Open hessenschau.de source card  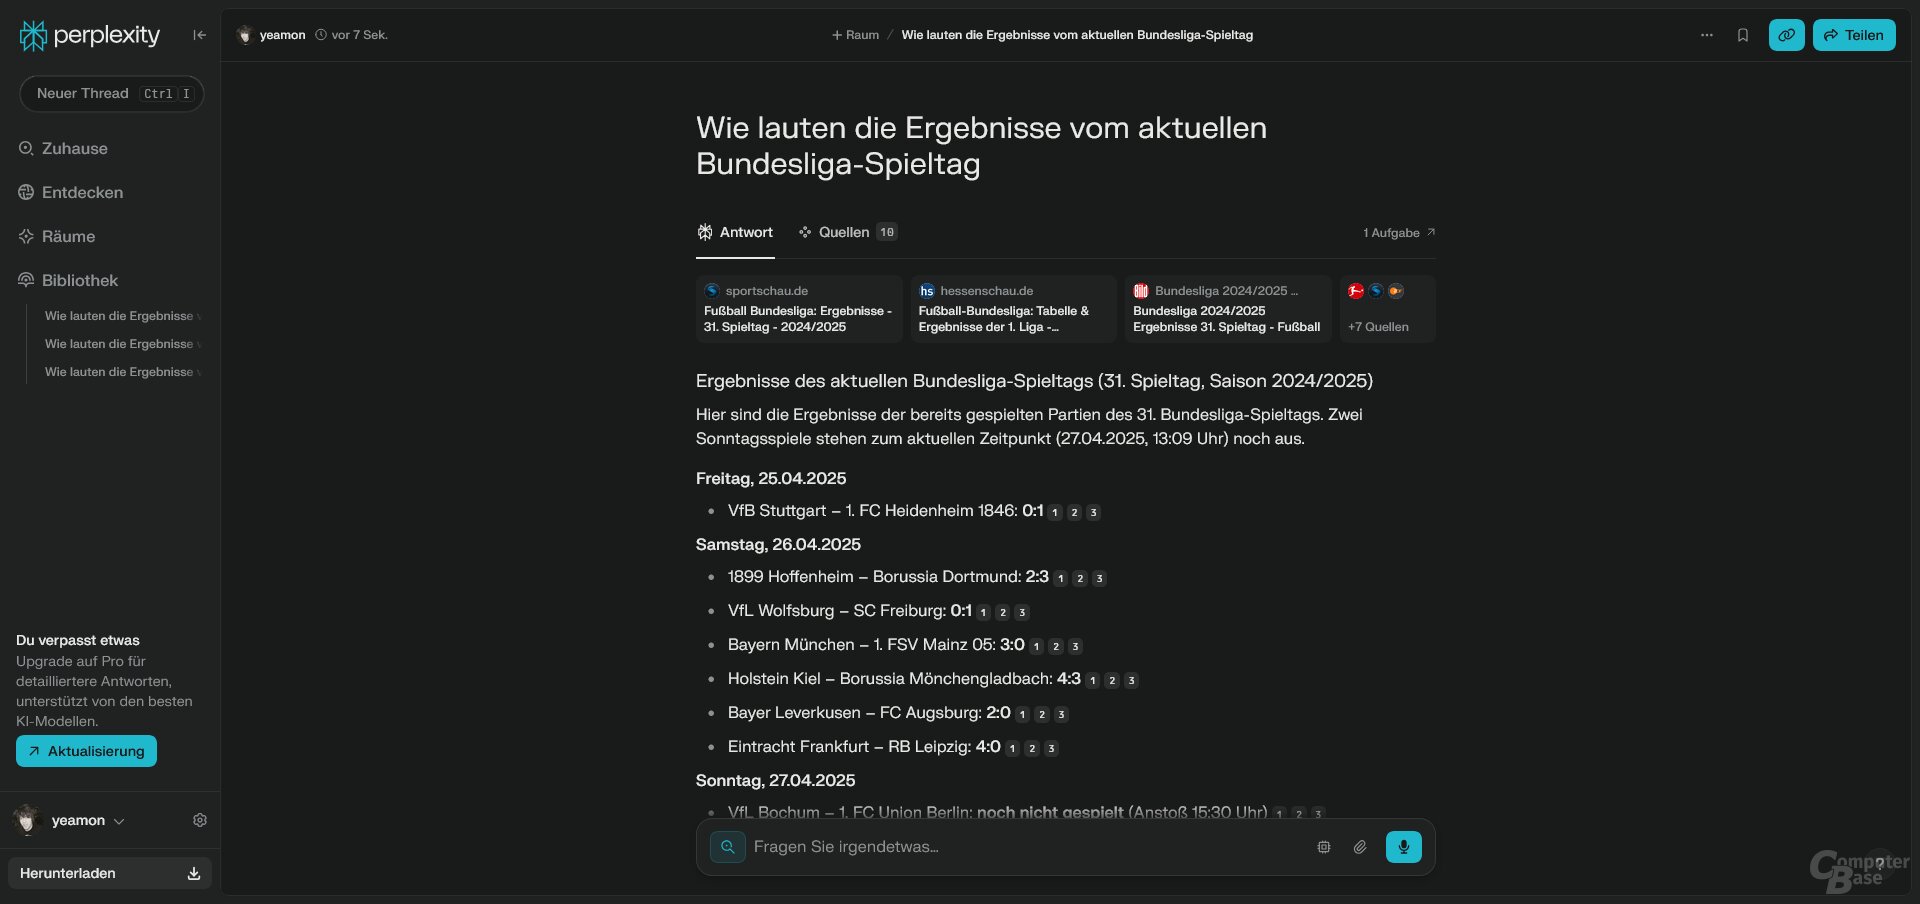pyautogui.click(x=1014, y=309)
